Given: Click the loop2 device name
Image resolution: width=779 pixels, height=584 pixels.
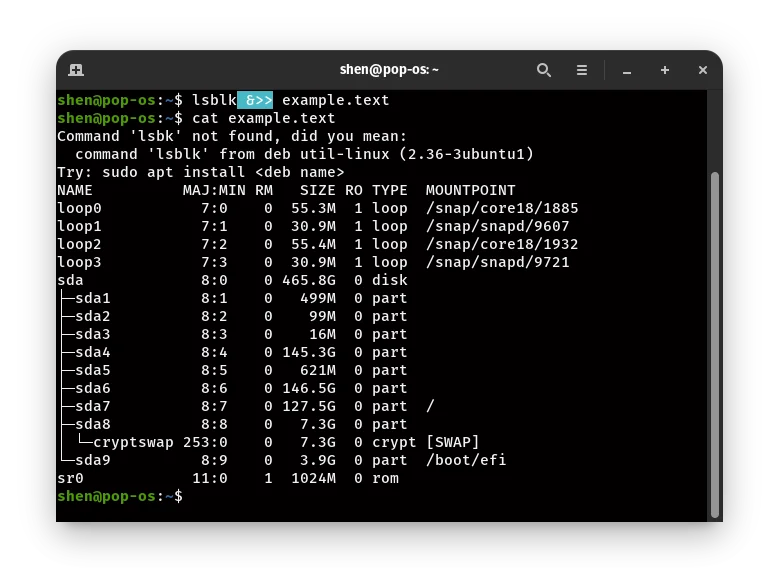Looking at the screenshot, I should point(79,244).
